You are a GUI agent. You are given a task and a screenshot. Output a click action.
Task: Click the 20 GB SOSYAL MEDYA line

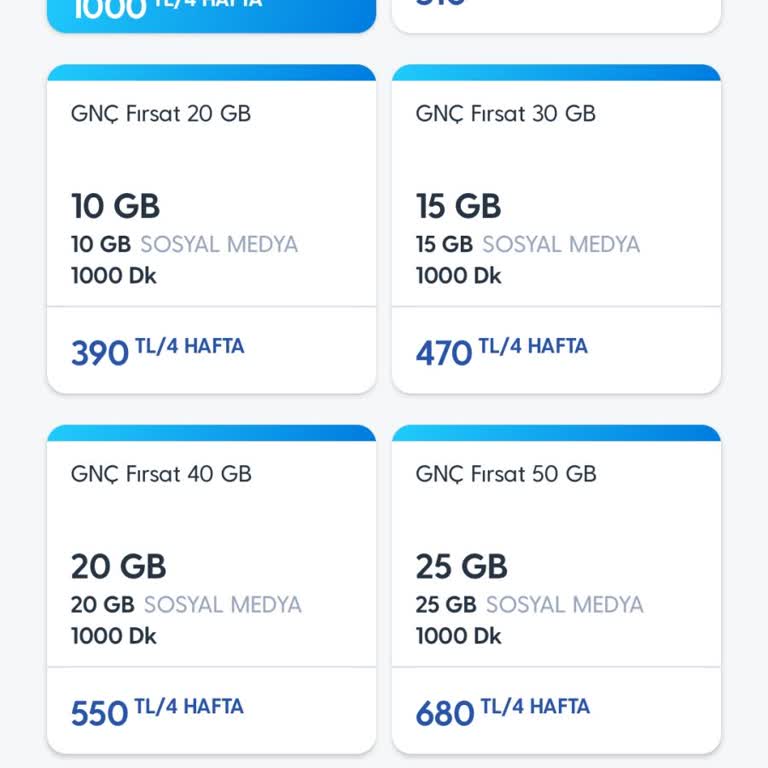(x=186, y=604)
